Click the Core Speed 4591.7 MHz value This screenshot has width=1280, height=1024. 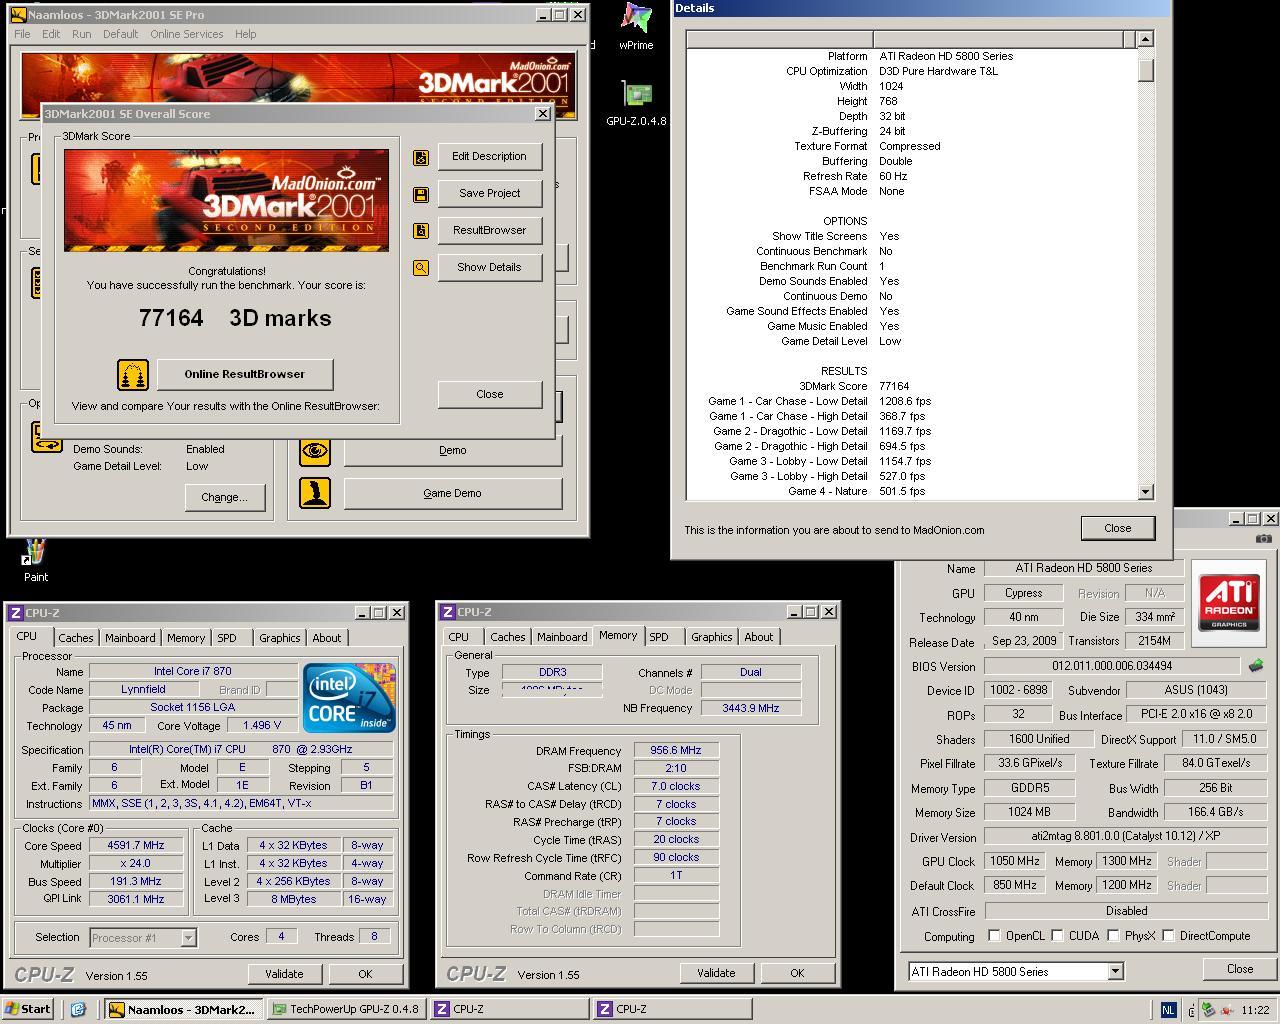pos(136,846)
